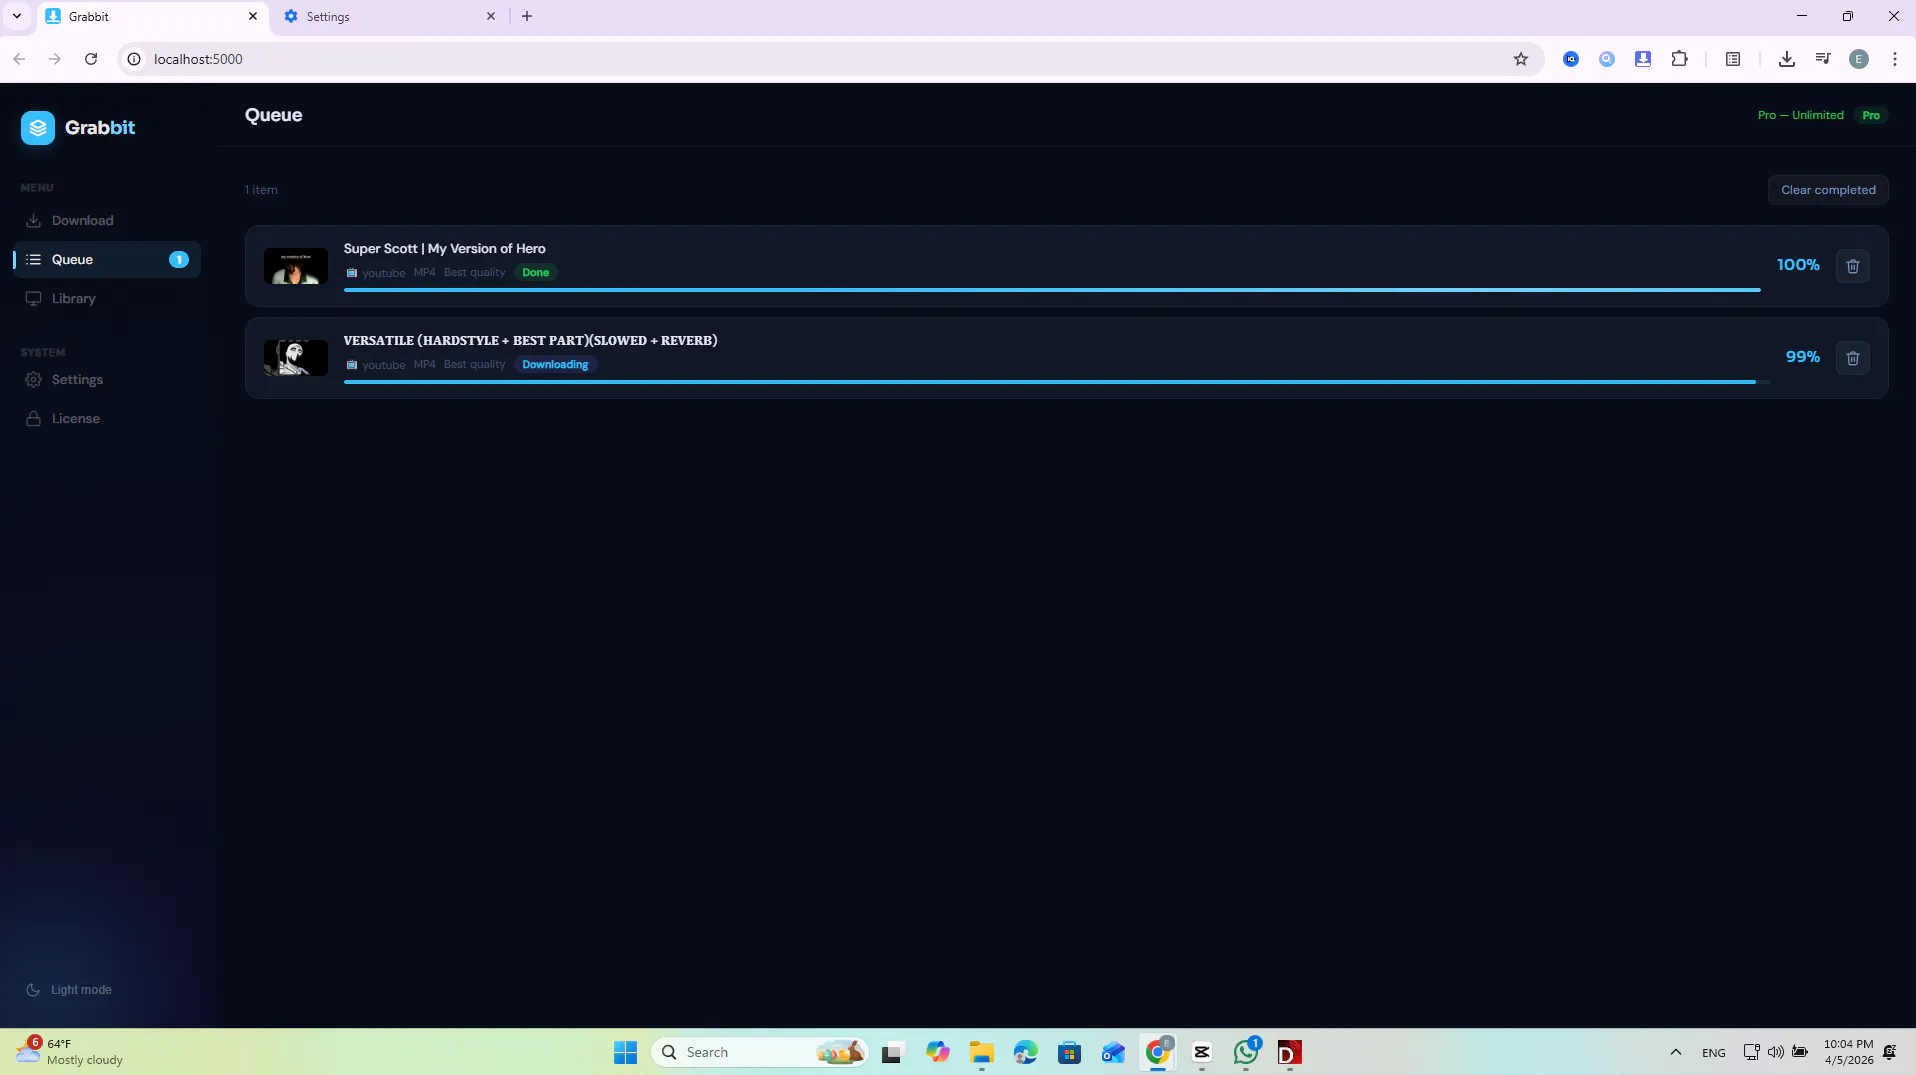This screenshot has height=1075, width=1916.
Task: Open the Windows Start menu
Action: (626, 1053)
